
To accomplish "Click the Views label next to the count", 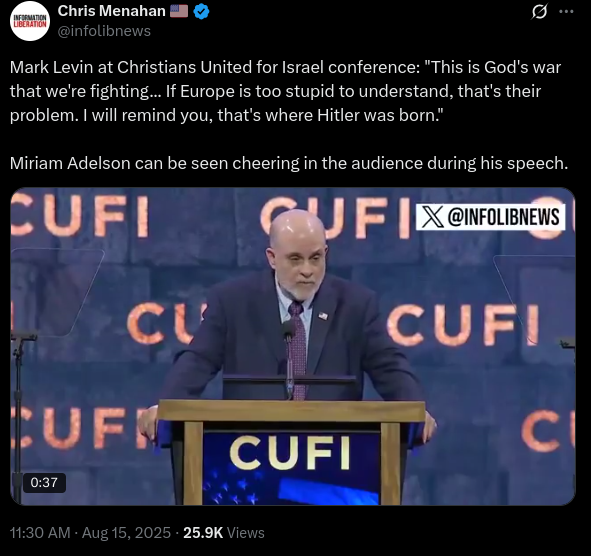I will [246, 533].
